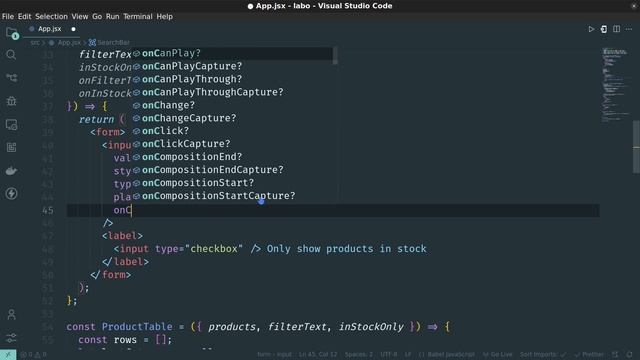Choose onCompositionEndCapture? suggestion
The width and height of the screenshot is (640, 360).
[x=233, y=170]
